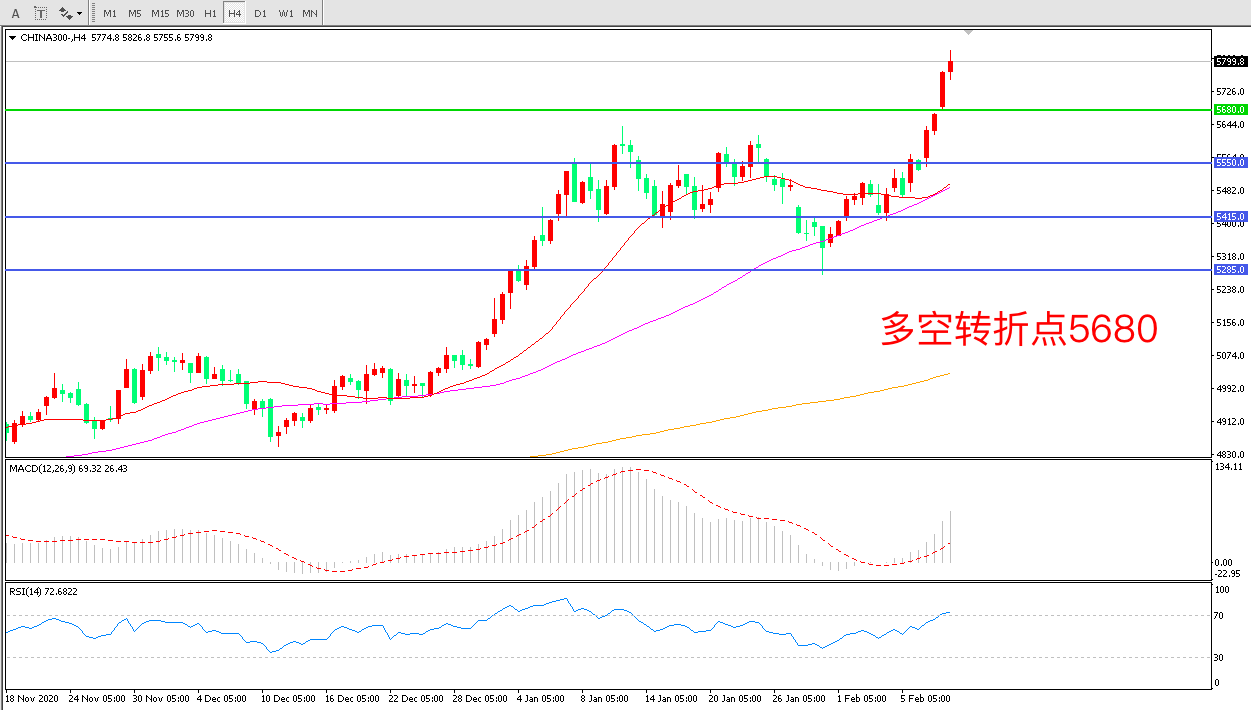
Task: Change chart to D1 daily timeframe
Action: (x=260, y=14)
